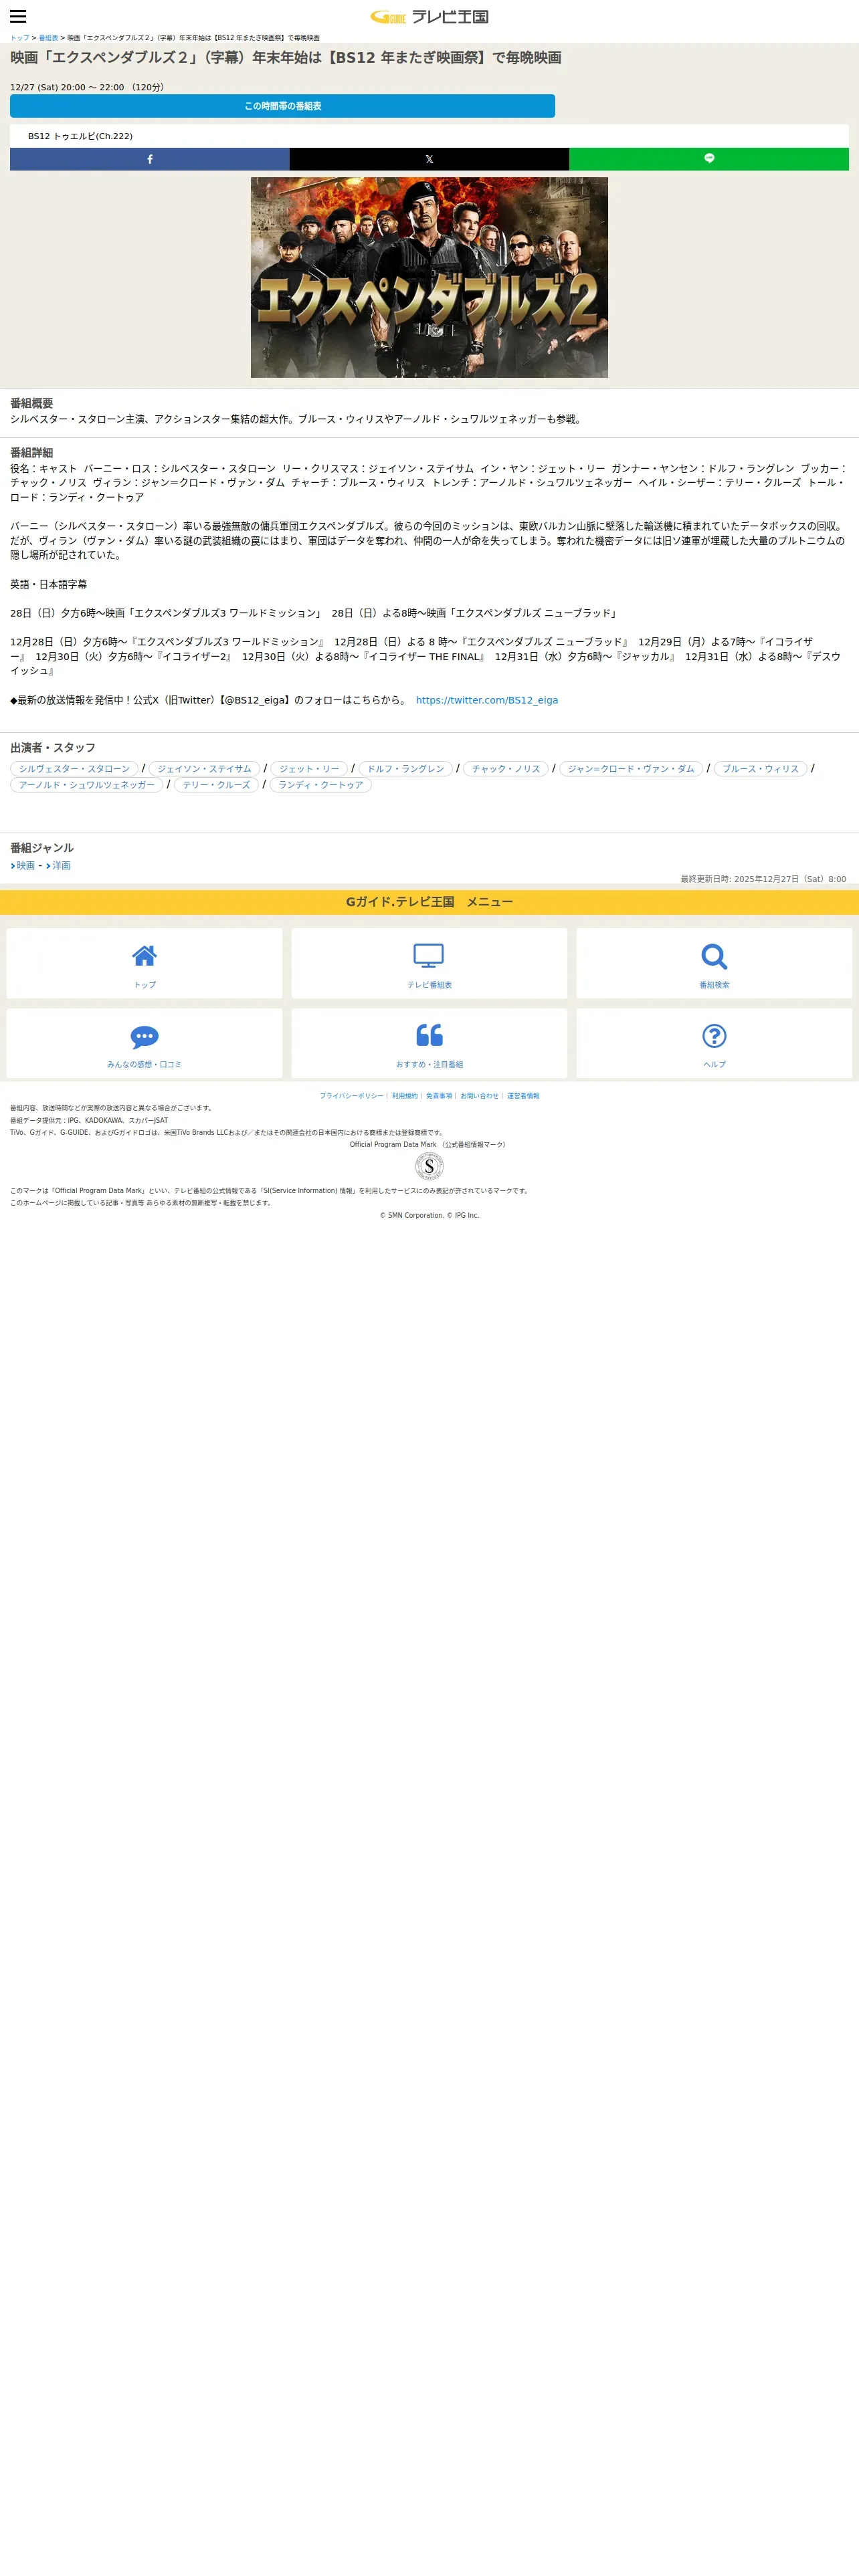Share on LINE icon button
This screenshot has width=859, height=2576.
click(709, 159)
